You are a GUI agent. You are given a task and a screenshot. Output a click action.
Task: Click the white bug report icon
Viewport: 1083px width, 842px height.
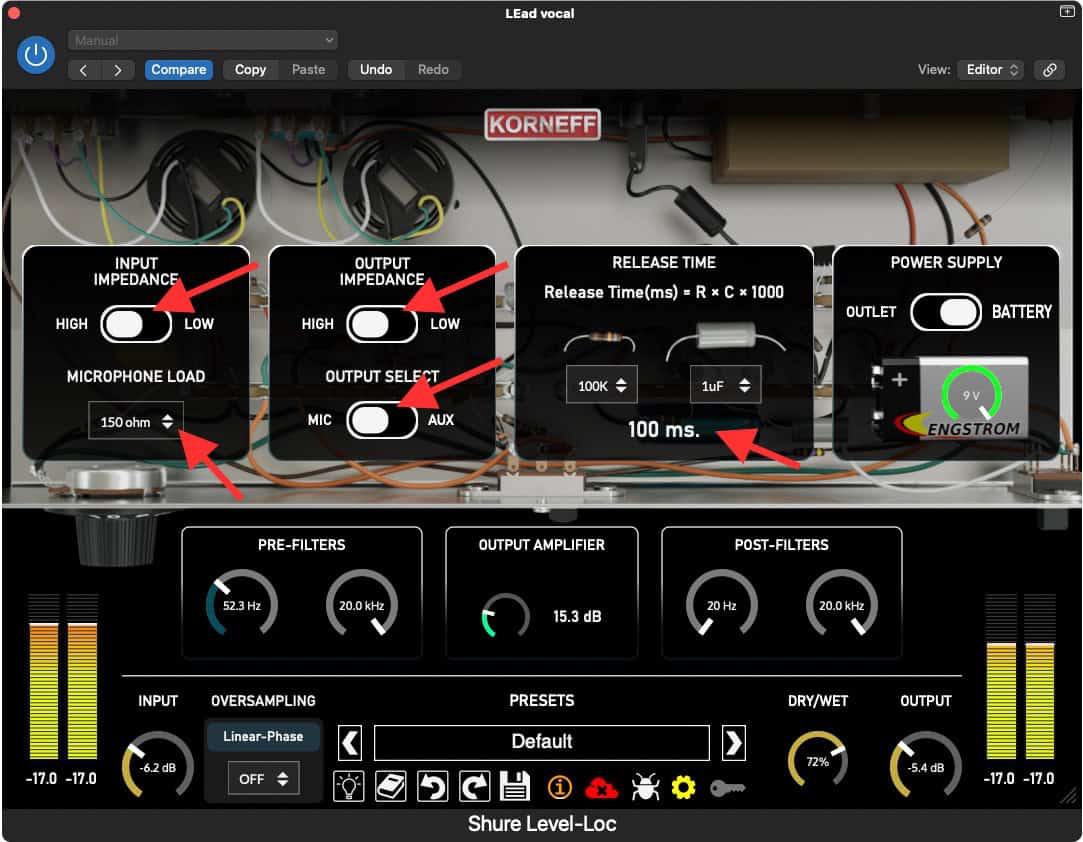(645, 787)
